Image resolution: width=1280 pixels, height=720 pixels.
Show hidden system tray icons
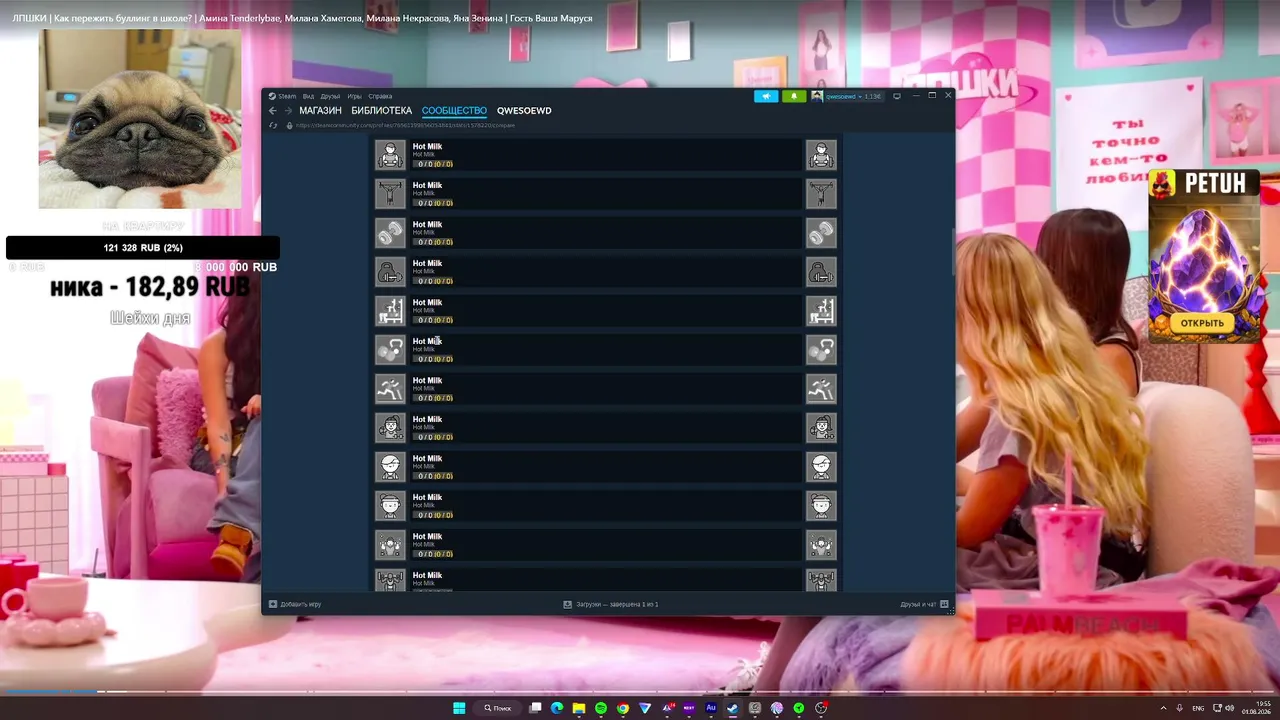tap(1163, 708)
